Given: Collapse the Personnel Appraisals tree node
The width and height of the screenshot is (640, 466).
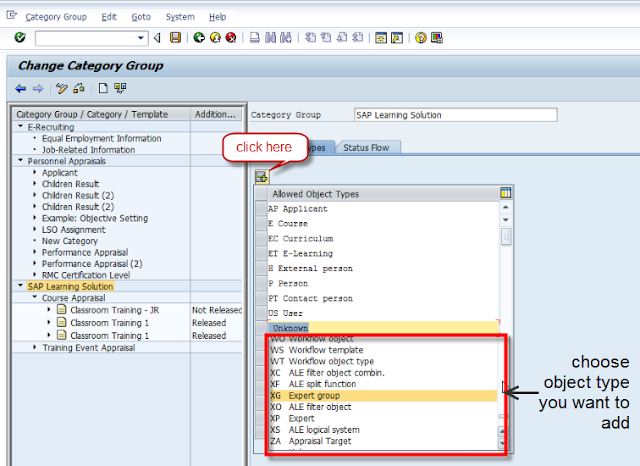Looking at the screenshot, I should tap(20, 161).
